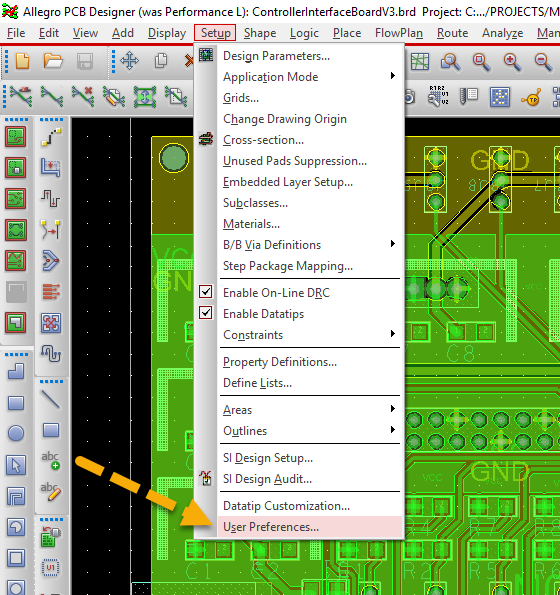Open the Analyze menu
The width and height of the screenshot is (560, 595).
tap(502, 33)
